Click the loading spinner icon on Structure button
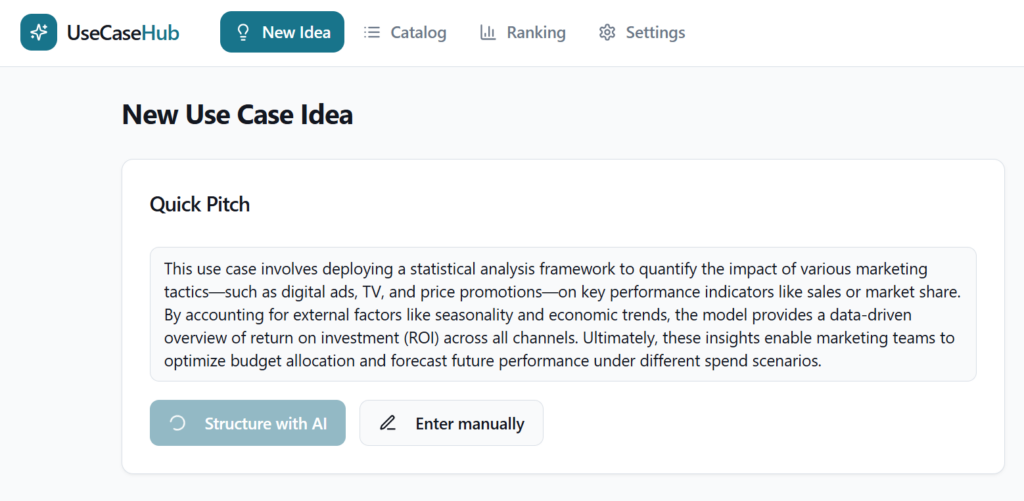The height and width of the screenshot is (501, 1024). pyautogui.click(x=178, y=423)
